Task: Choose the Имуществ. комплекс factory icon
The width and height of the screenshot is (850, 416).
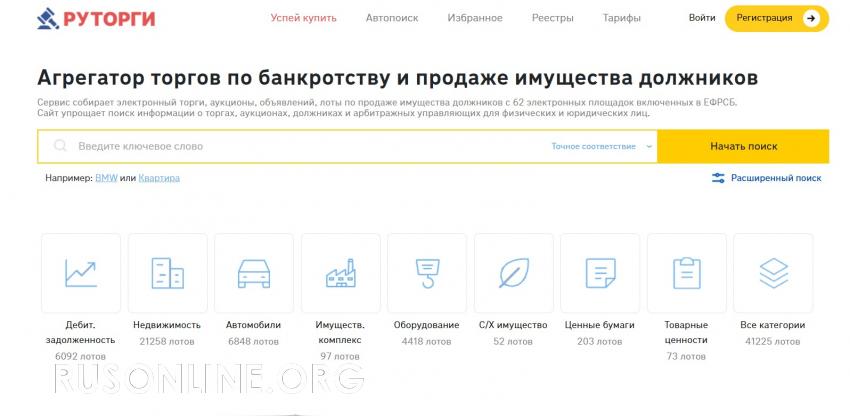Action: click(x=340, y=273)
